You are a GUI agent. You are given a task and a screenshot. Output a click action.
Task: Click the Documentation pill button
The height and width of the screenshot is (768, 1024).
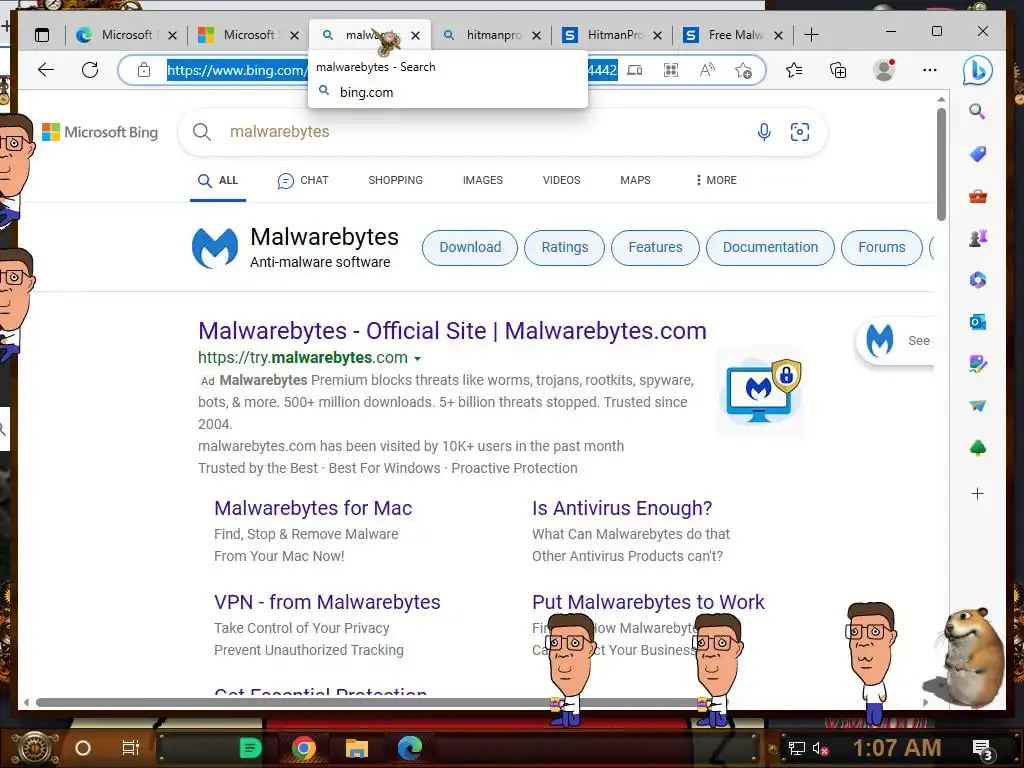click(770, 248)
